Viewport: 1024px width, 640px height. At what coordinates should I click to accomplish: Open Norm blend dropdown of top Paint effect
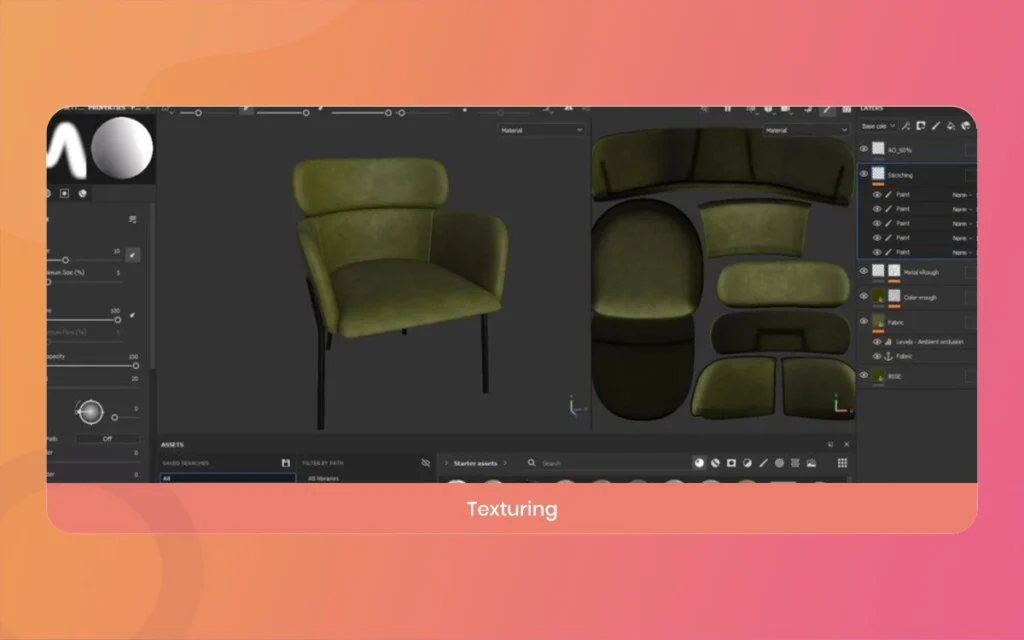pos(962,195)
